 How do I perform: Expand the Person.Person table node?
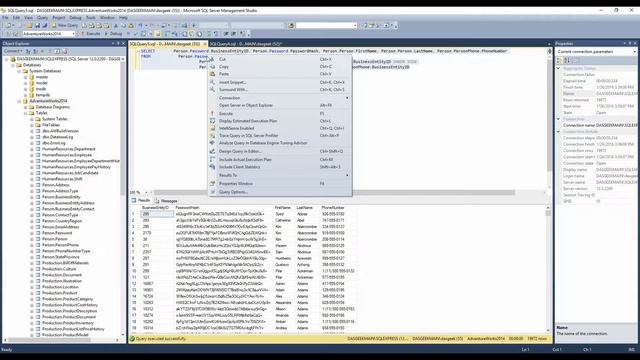[32, 239]
